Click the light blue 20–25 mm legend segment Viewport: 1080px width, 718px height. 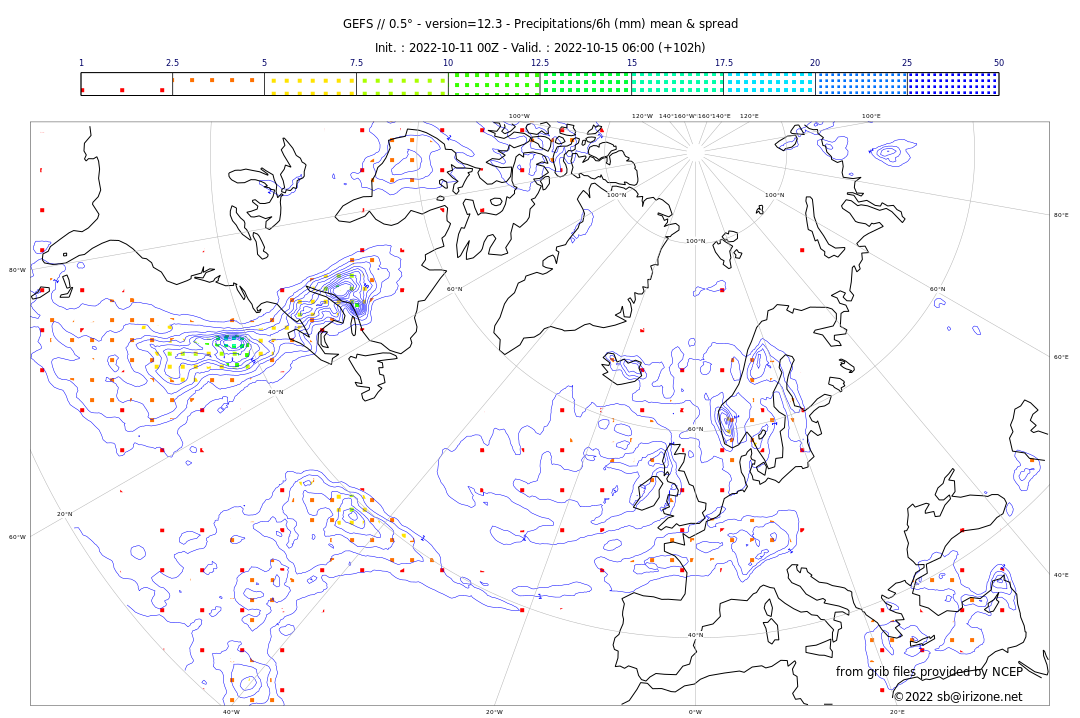click(861, 84)
